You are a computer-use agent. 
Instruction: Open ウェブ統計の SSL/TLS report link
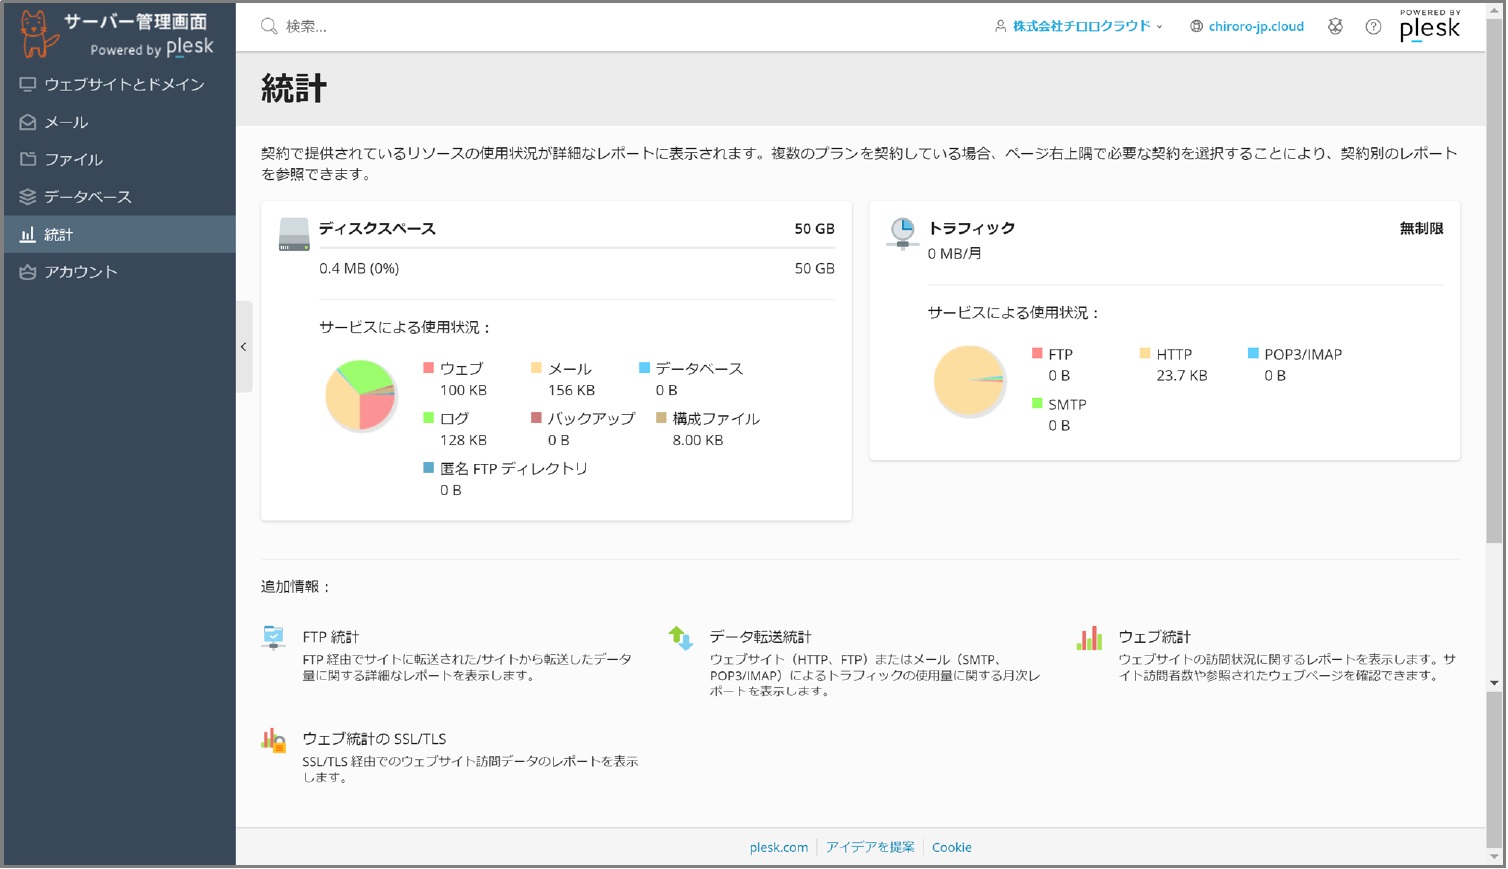coord(374,739)
